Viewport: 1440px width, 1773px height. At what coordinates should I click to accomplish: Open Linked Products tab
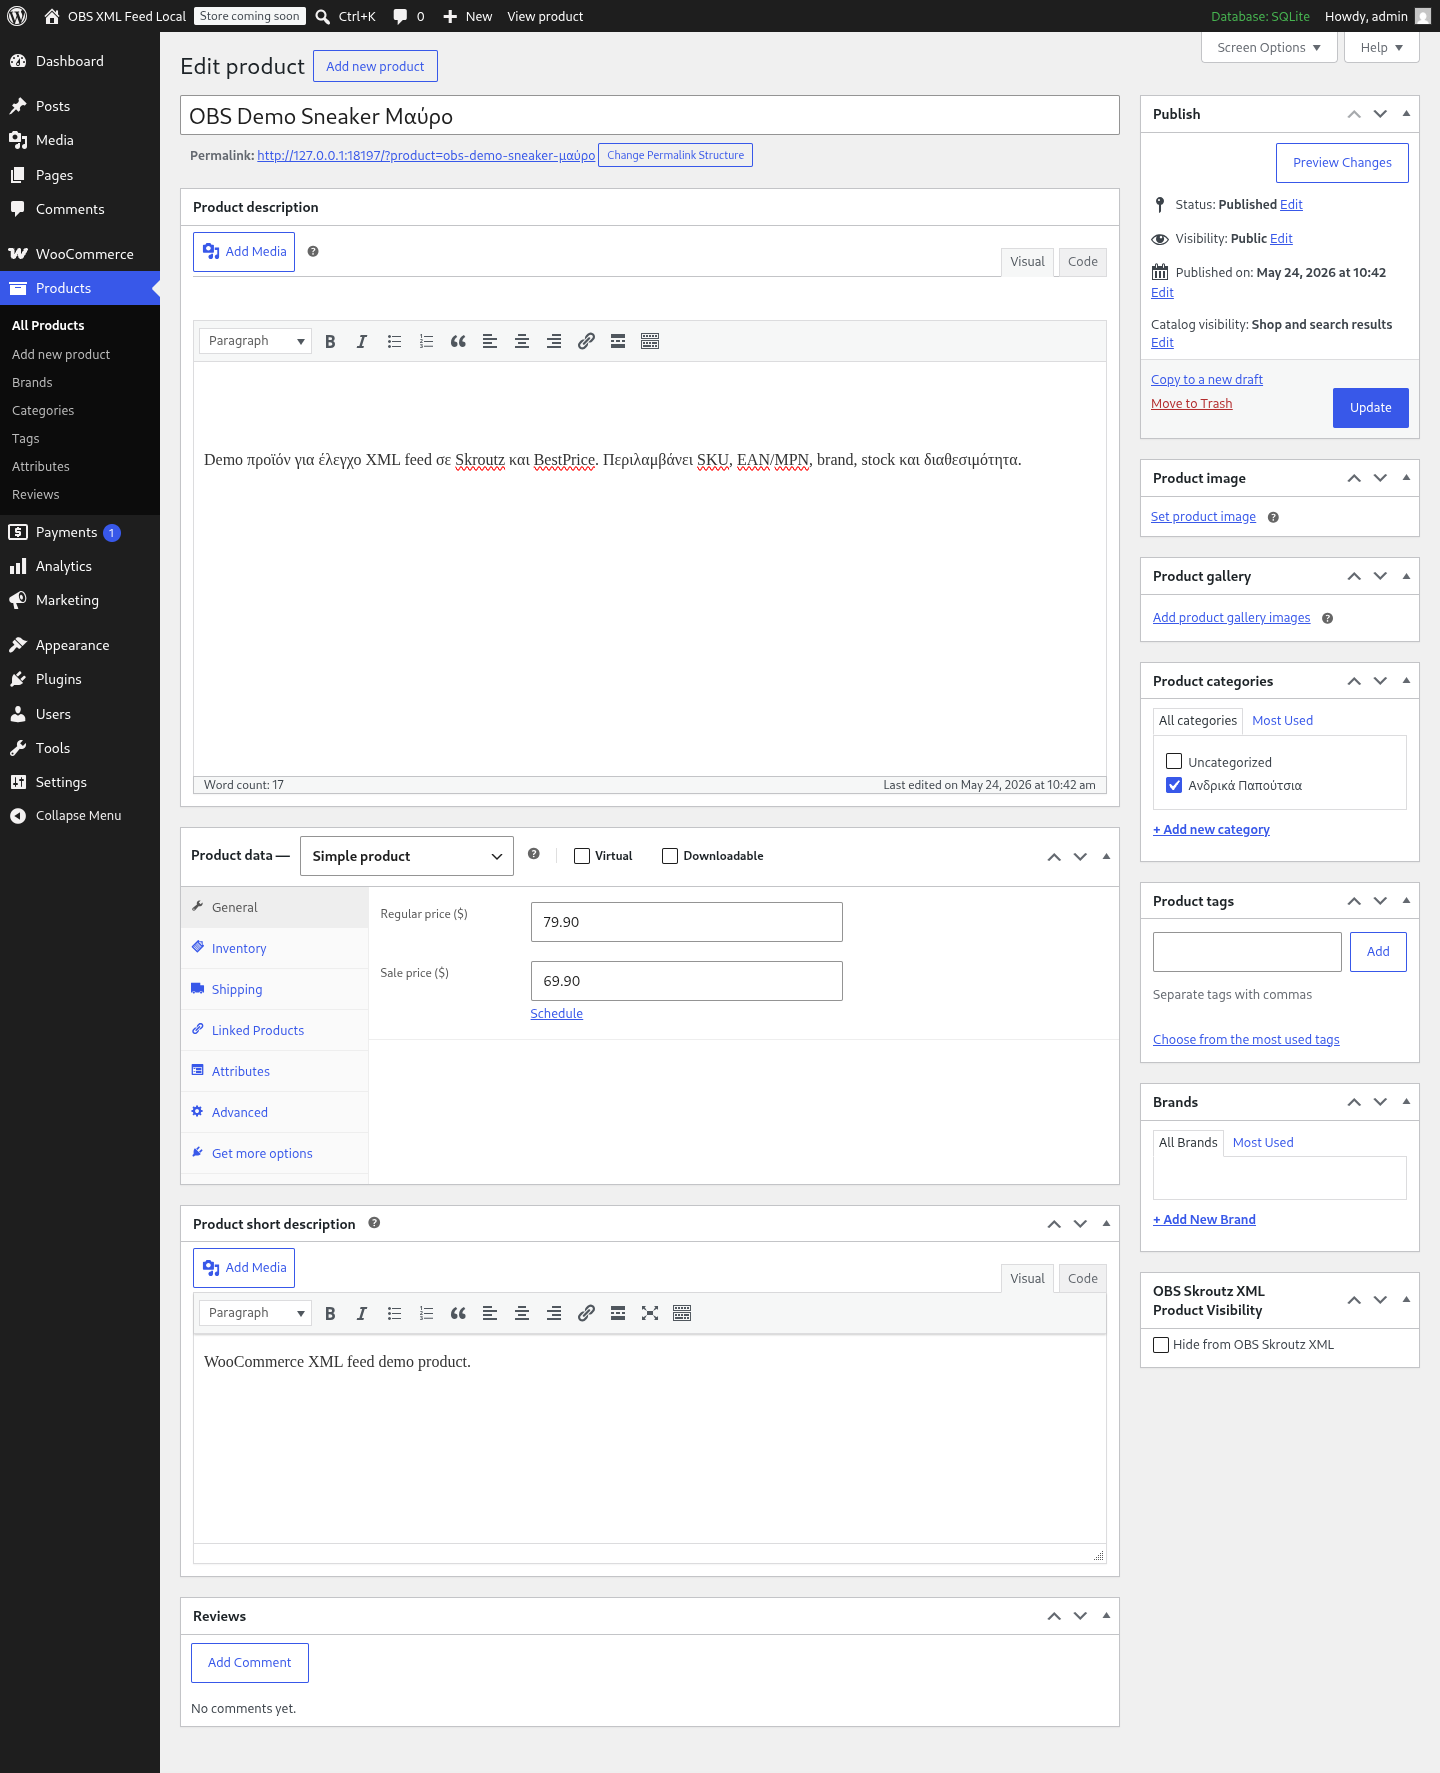point(275,1030)
